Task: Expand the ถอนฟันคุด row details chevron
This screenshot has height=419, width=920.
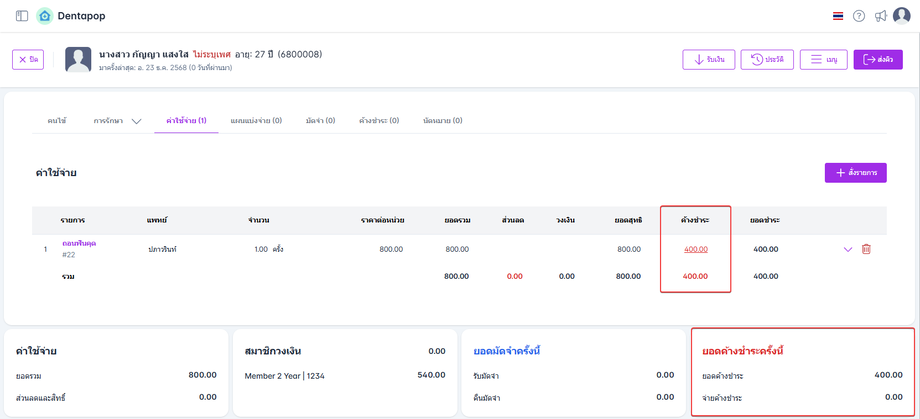Action: (848, 249)
